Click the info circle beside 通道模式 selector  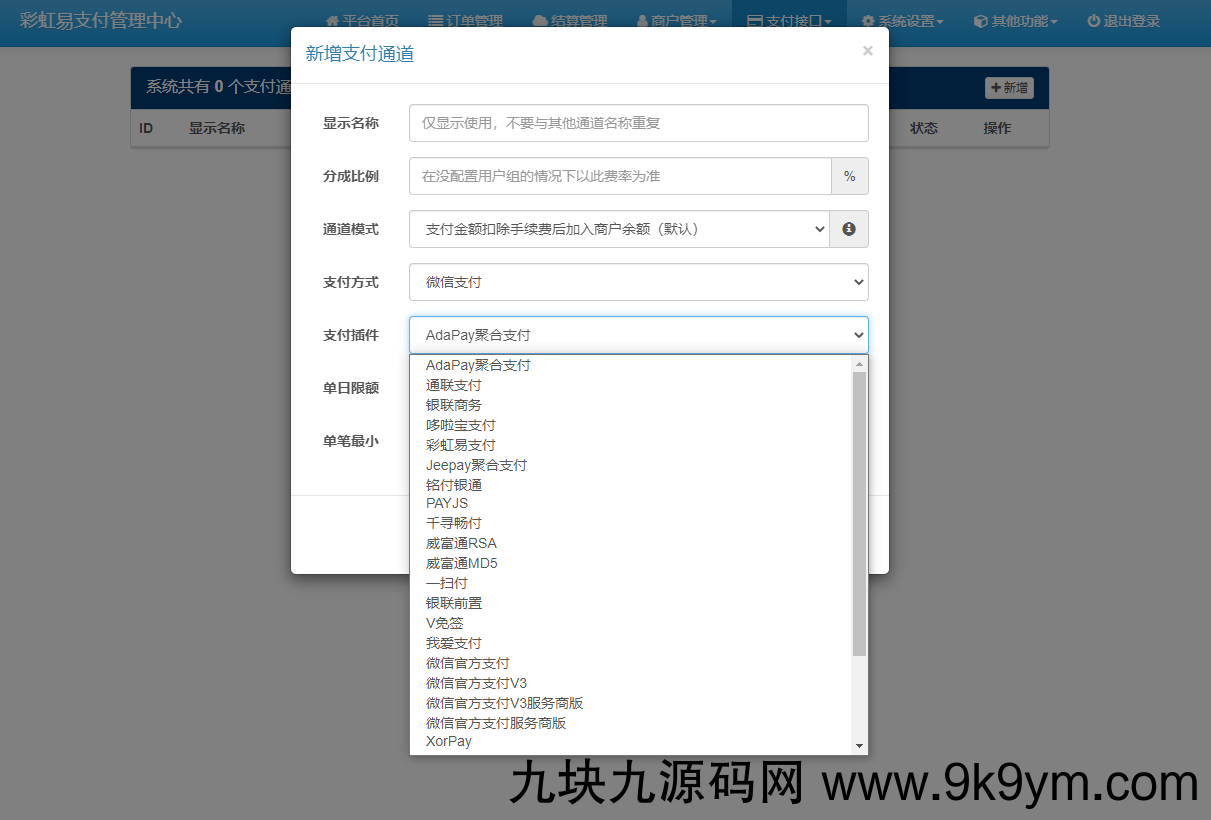[849, 229]
